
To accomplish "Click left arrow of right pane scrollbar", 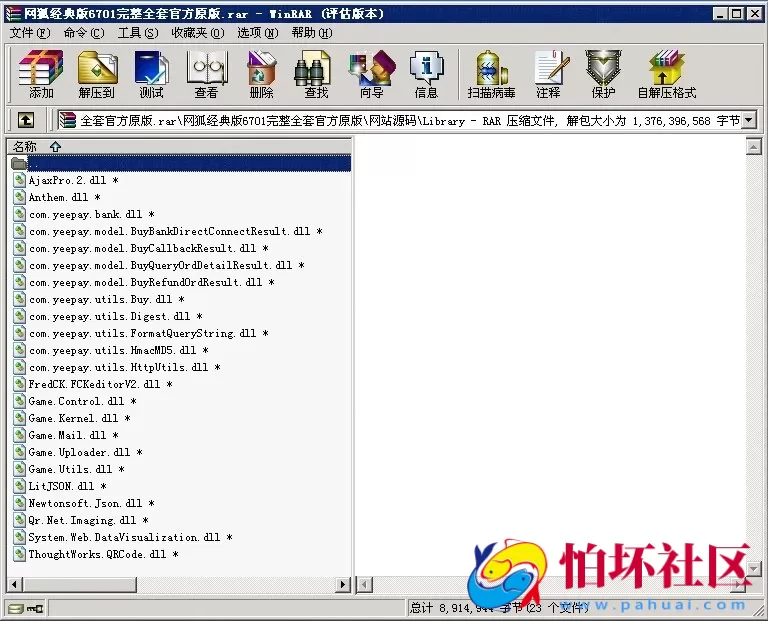I will 364,584.
